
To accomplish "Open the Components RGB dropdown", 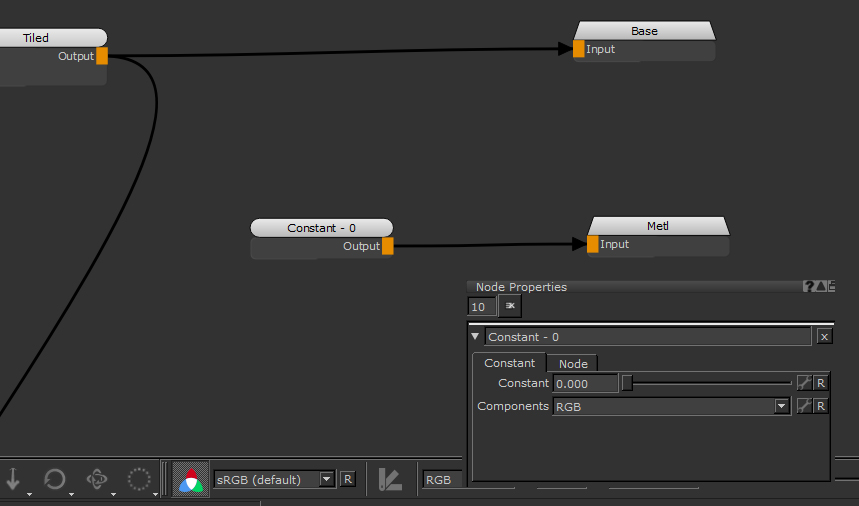I will point(781,406).
